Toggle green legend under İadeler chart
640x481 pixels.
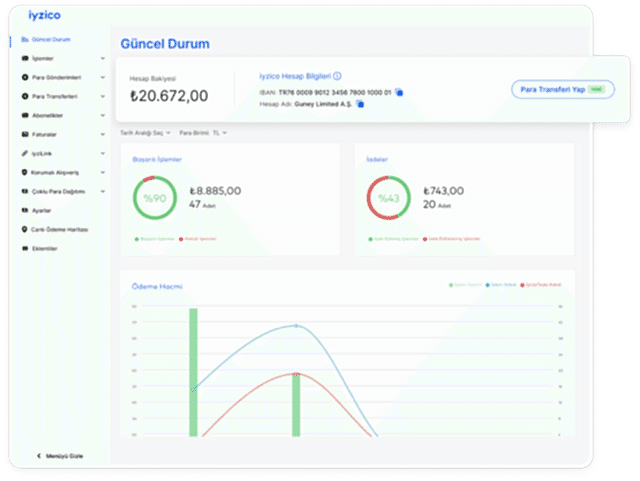coord(393,239)
